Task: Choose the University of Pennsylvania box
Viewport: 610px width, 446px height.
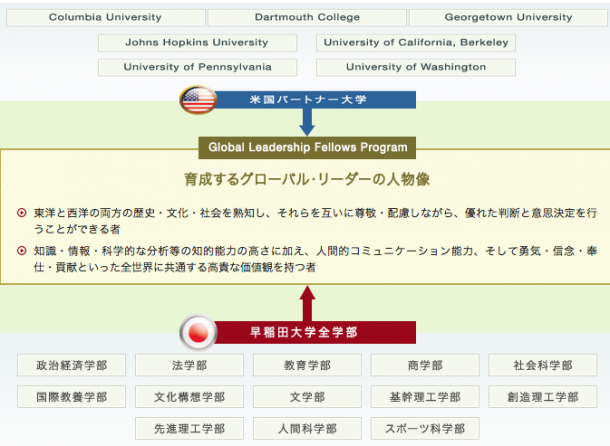Action: tap(197, 67)
